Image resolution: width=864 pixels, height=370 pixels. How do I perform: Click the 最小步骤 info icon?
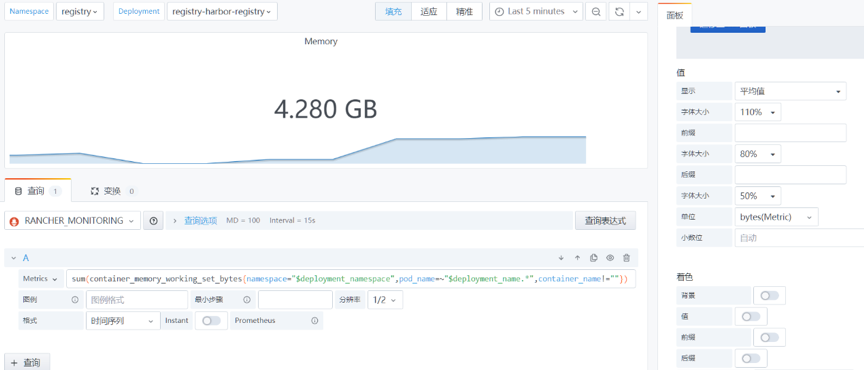coord(247,300)
